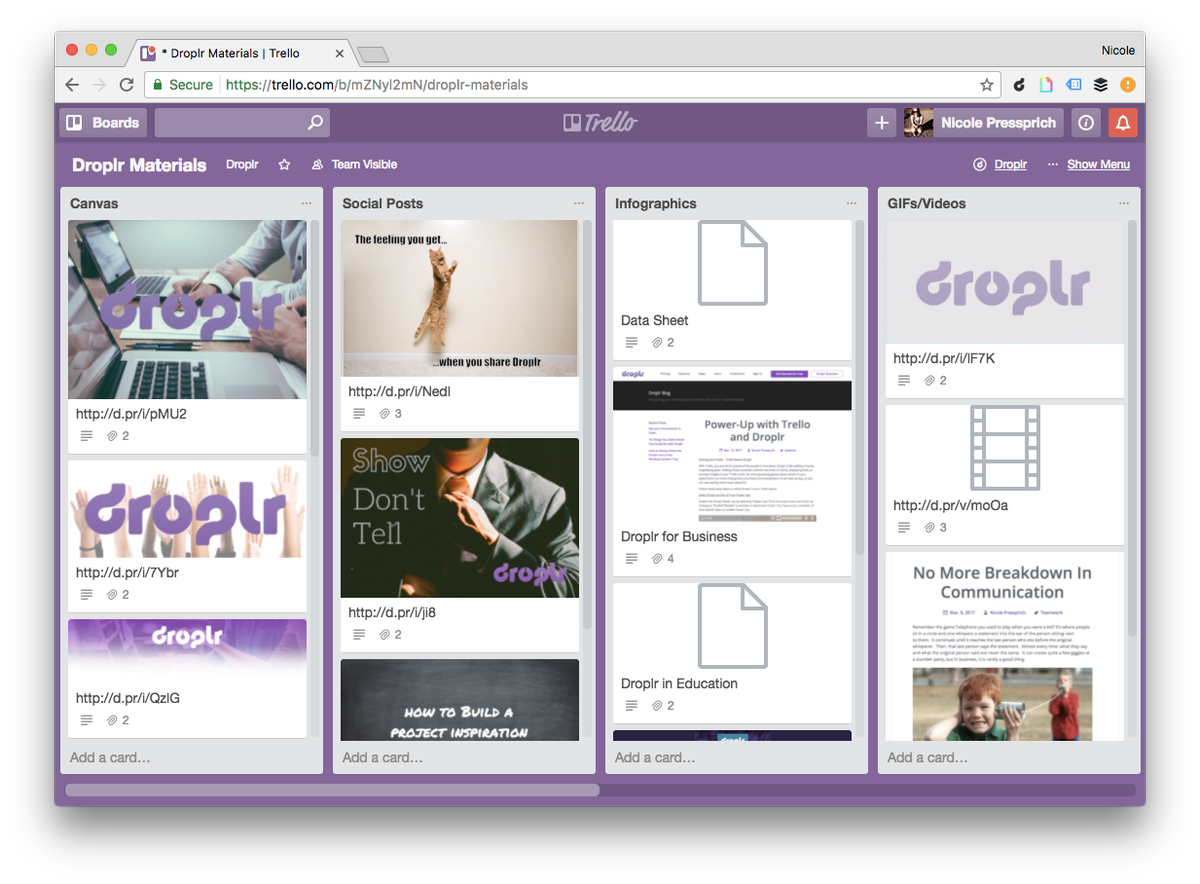This screenshot has height=884, width=1200.
Task: Open the Boards menu button
Action: [x=103, y=123]
